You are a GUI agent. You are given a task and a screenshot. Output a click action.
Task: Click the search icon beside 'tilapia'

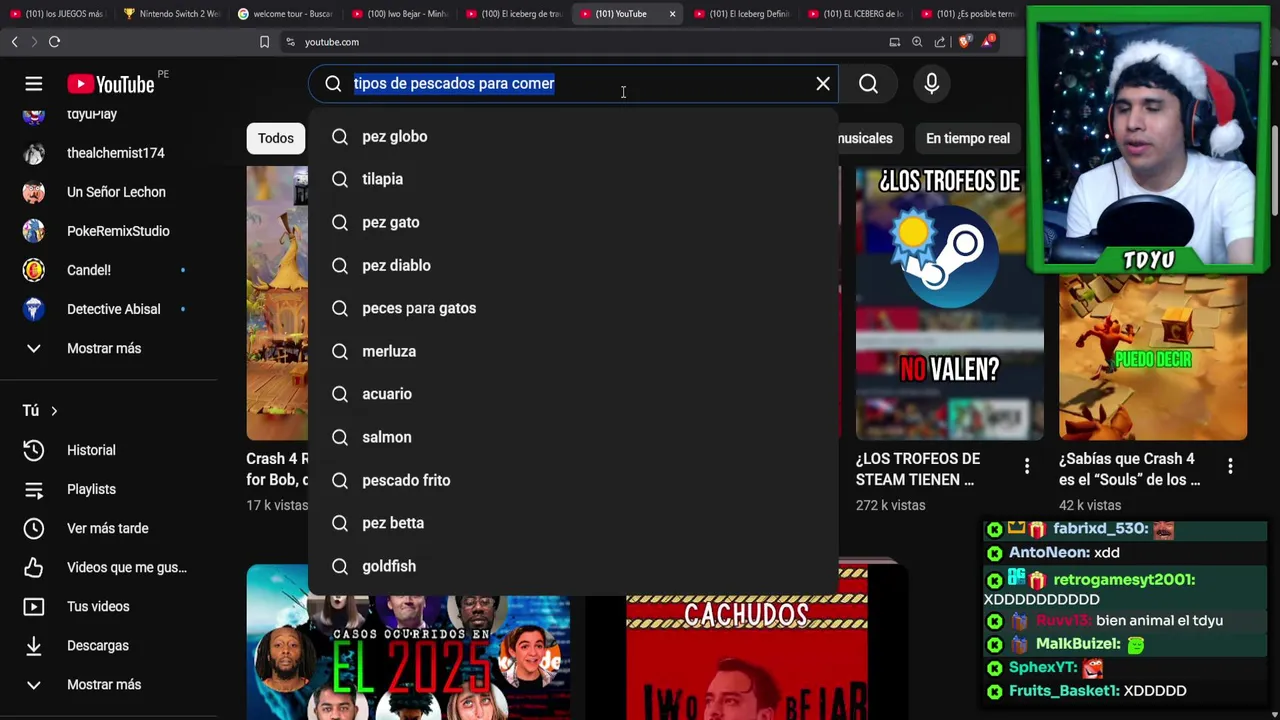point(340,179)
